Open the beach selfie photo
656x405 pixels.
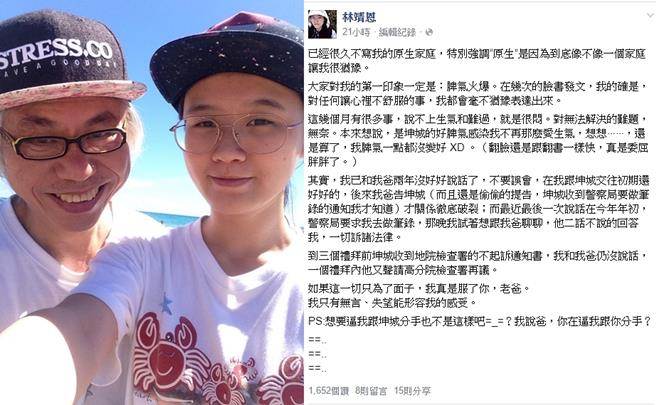pos(151,202)
